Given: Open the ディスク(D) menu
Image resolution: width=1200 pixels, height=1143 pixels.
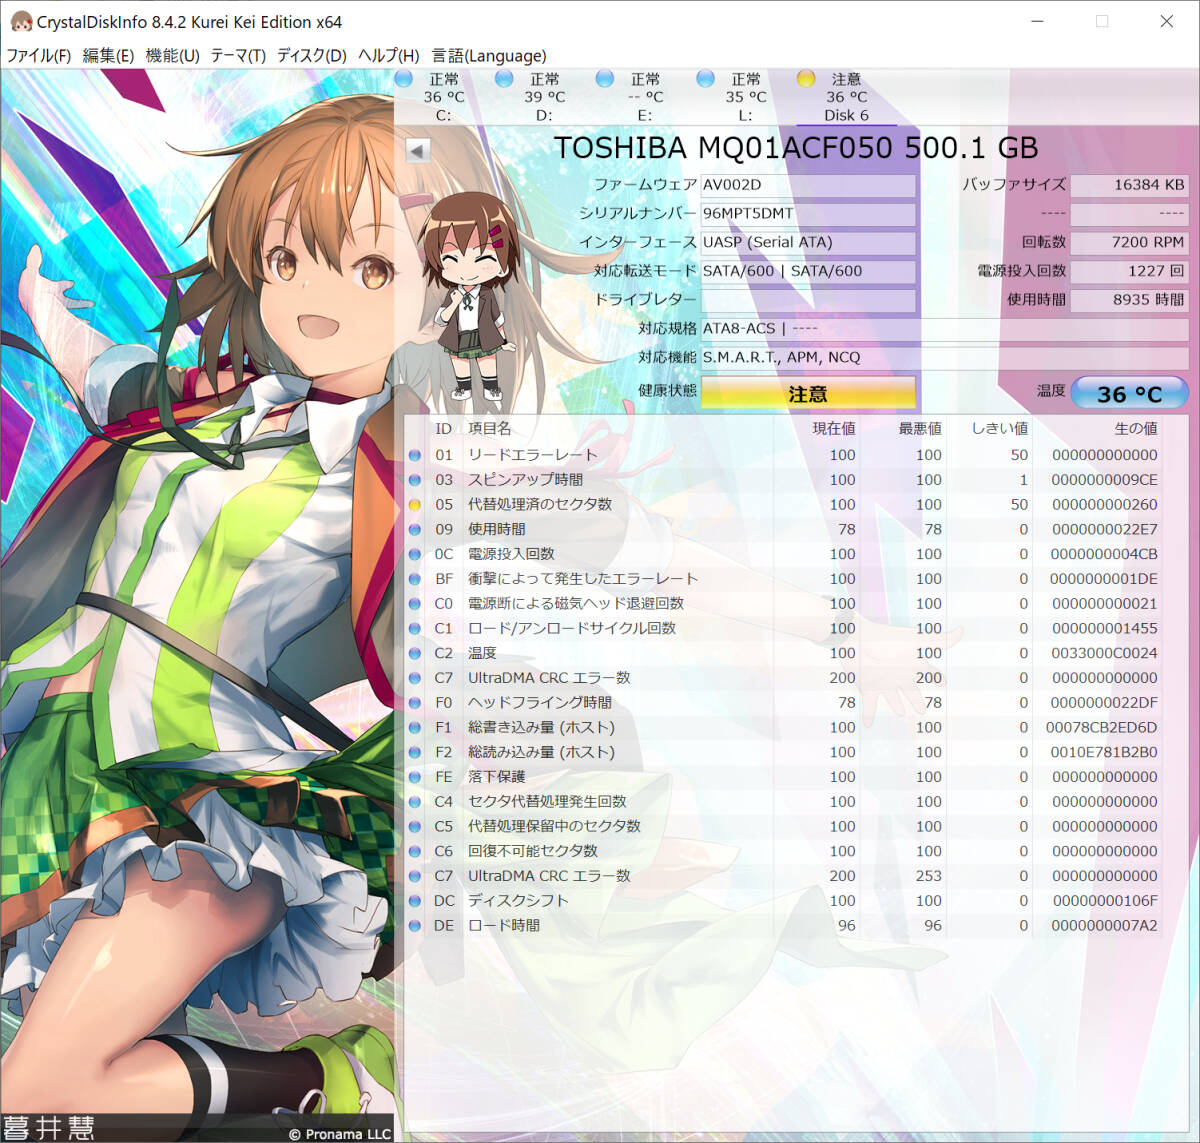Looking at the screenshot, I should (311, 56).
